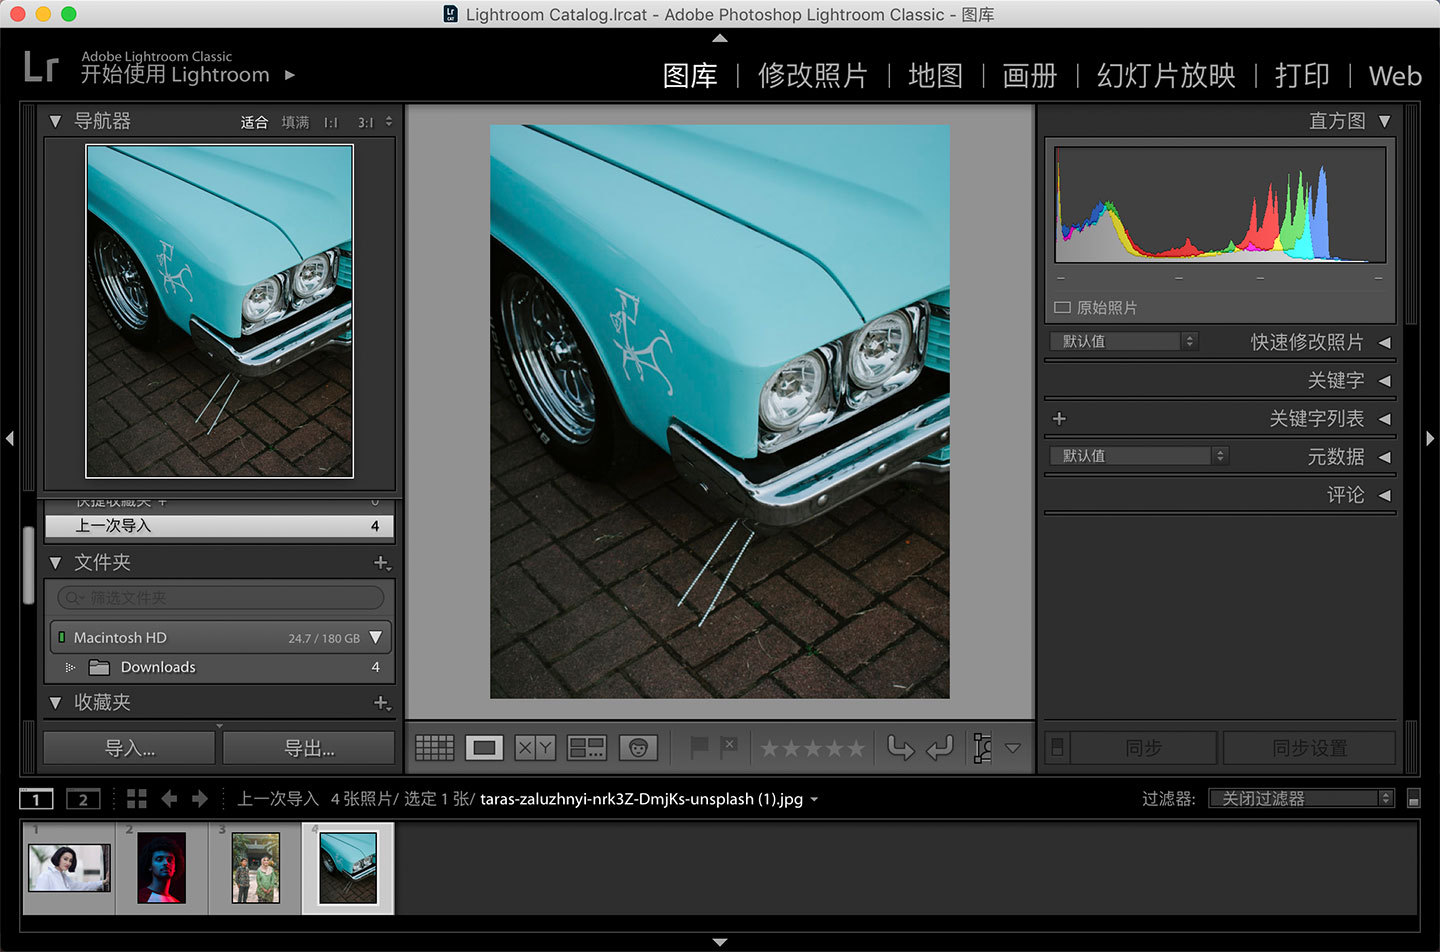Click the 导入... button
This screenshot has height=952, width=1440.
129,748
